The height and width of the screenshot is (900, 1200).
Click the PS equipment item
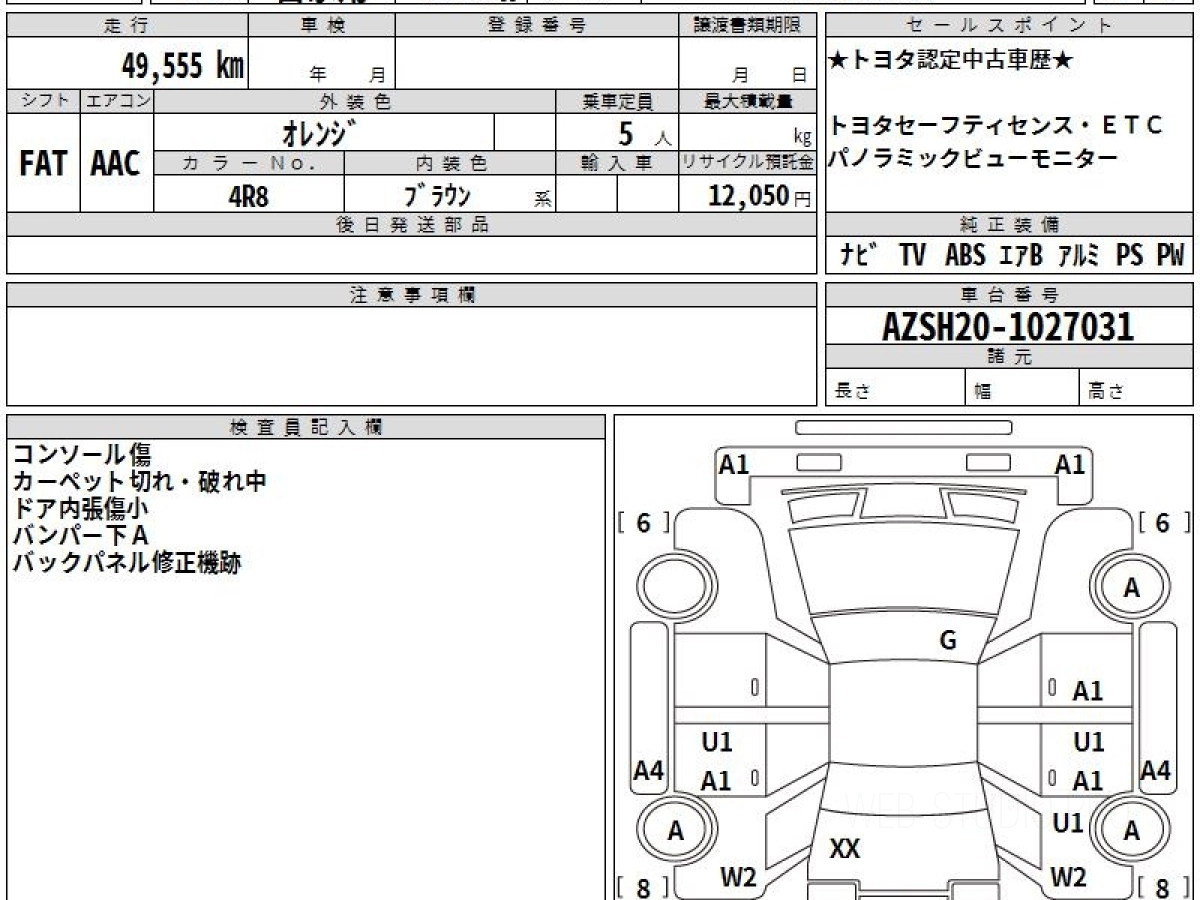1130,256
